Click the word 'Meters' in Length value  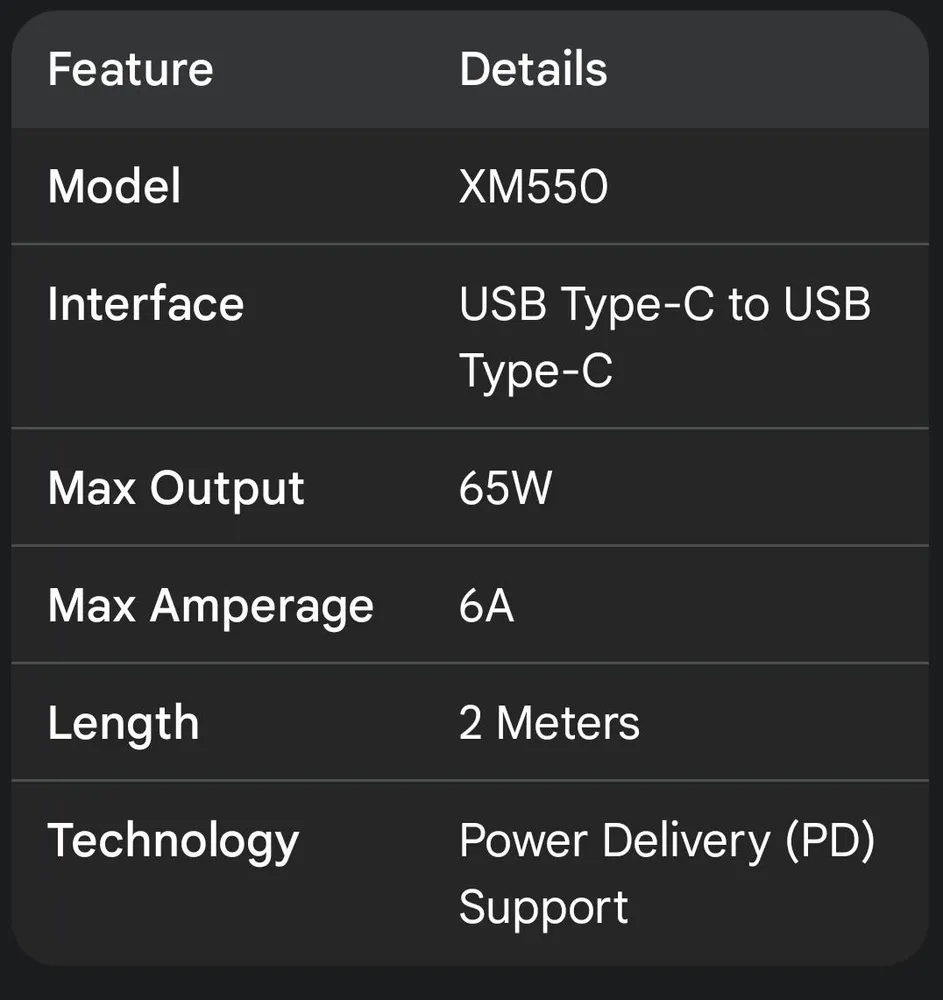[x=568, y=723]
